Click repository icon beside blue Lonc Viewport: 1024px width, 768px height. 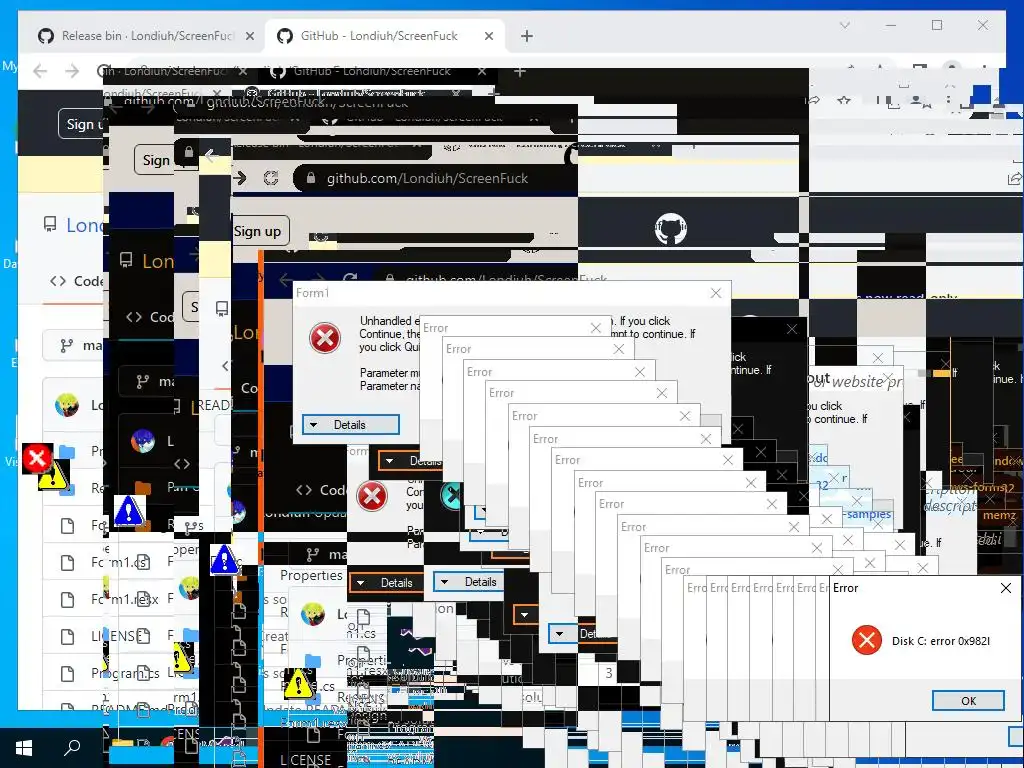click(x=50, y=225)
